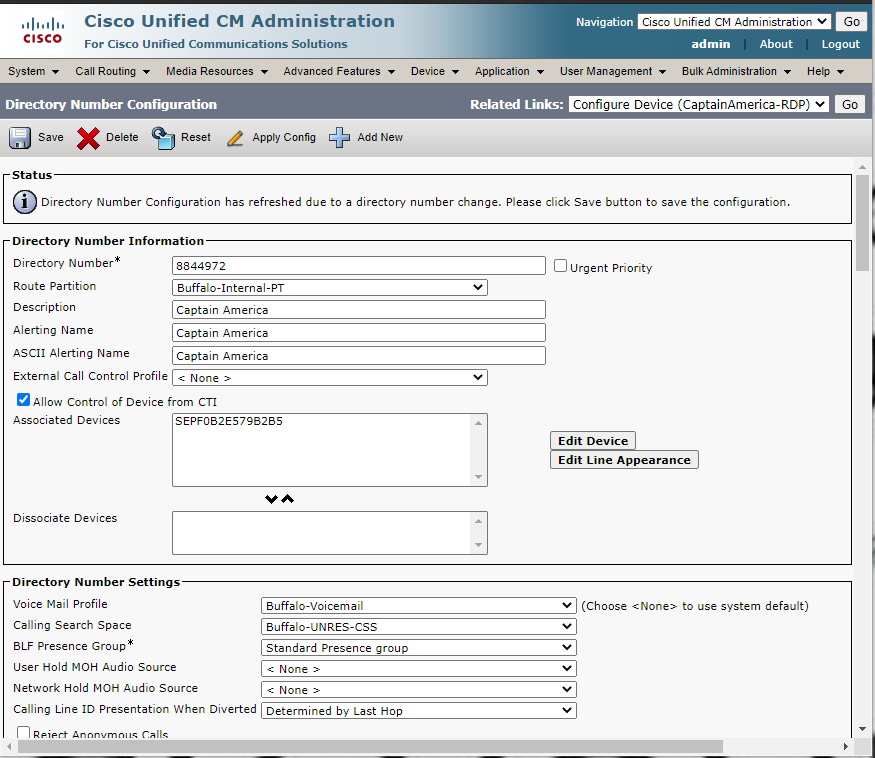
Task: Open the Device menu
Action: (x=435, y=71)
